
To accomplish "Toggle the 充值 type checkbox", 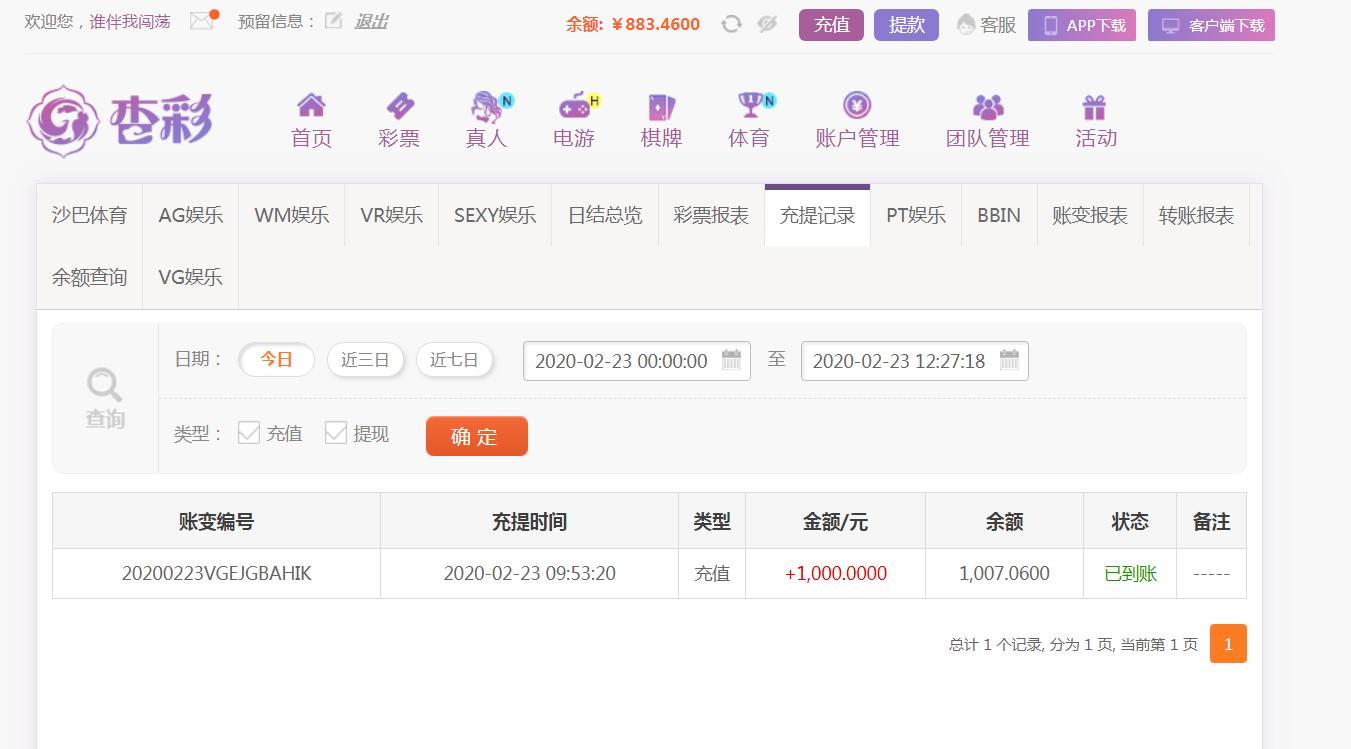I will [249, 433].
